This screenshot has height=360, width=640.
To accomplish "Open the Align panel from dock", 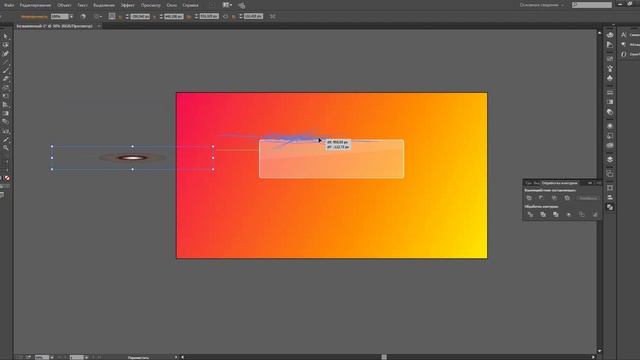I will 610,198.
